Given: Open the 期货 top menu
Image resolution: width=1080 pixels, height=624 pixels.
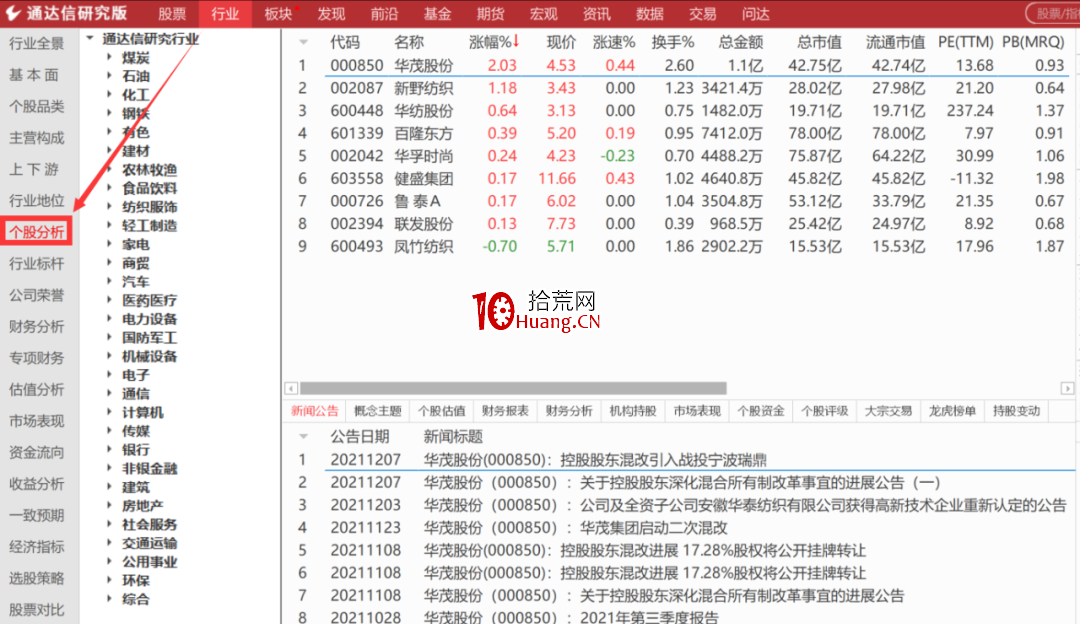Looking at the screenshot, I should 490,14.
